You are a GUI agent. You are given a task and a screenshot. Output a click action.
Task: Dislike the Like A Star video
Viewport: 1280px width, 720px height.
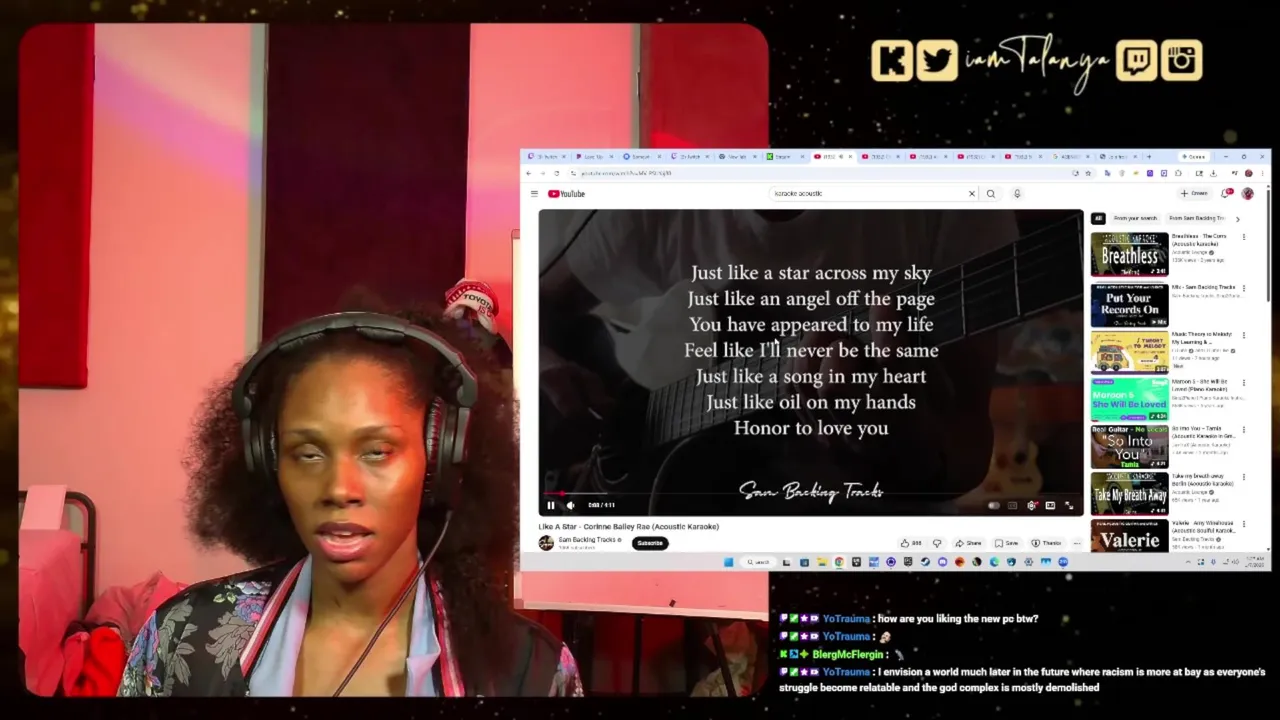tap(937, 543)
